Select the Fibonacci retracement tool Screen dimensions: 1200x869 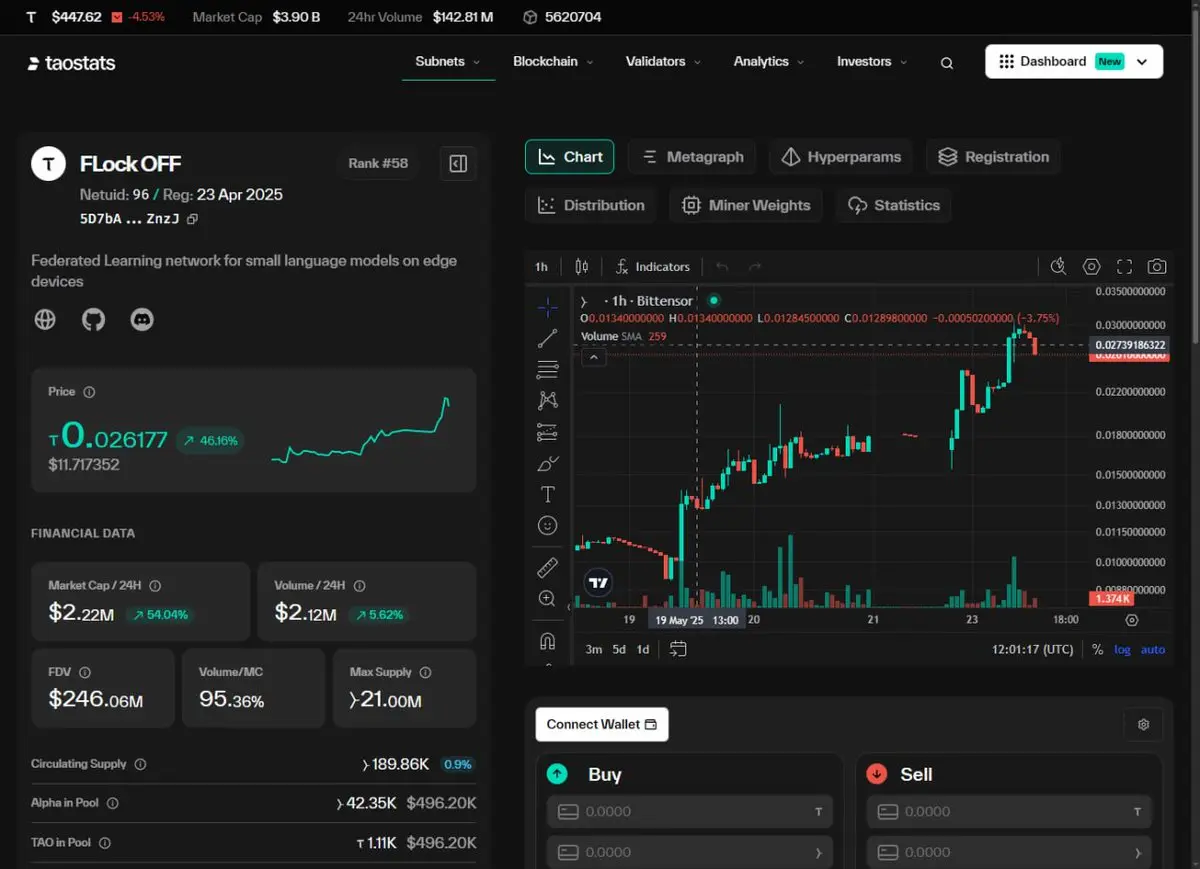point(547,369)
